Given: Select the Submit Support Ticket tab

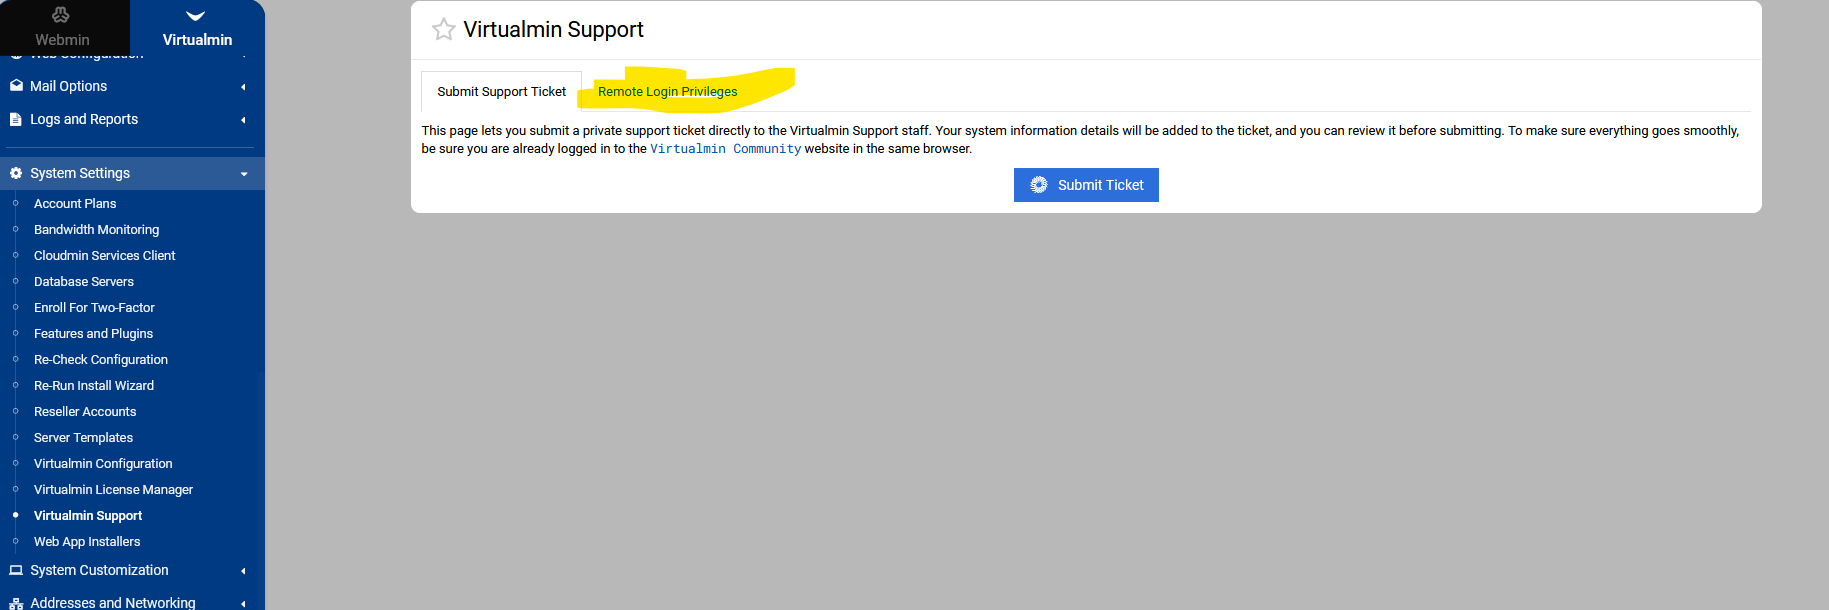Looking at the screenshot, I should [x=501, y=92].
